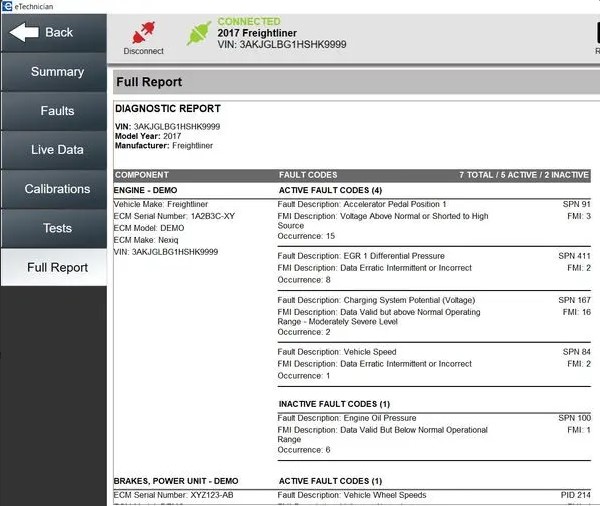This screenshot has height=506, width=600.
Task: Open the Calibrations section
Action: click(56, 189)
